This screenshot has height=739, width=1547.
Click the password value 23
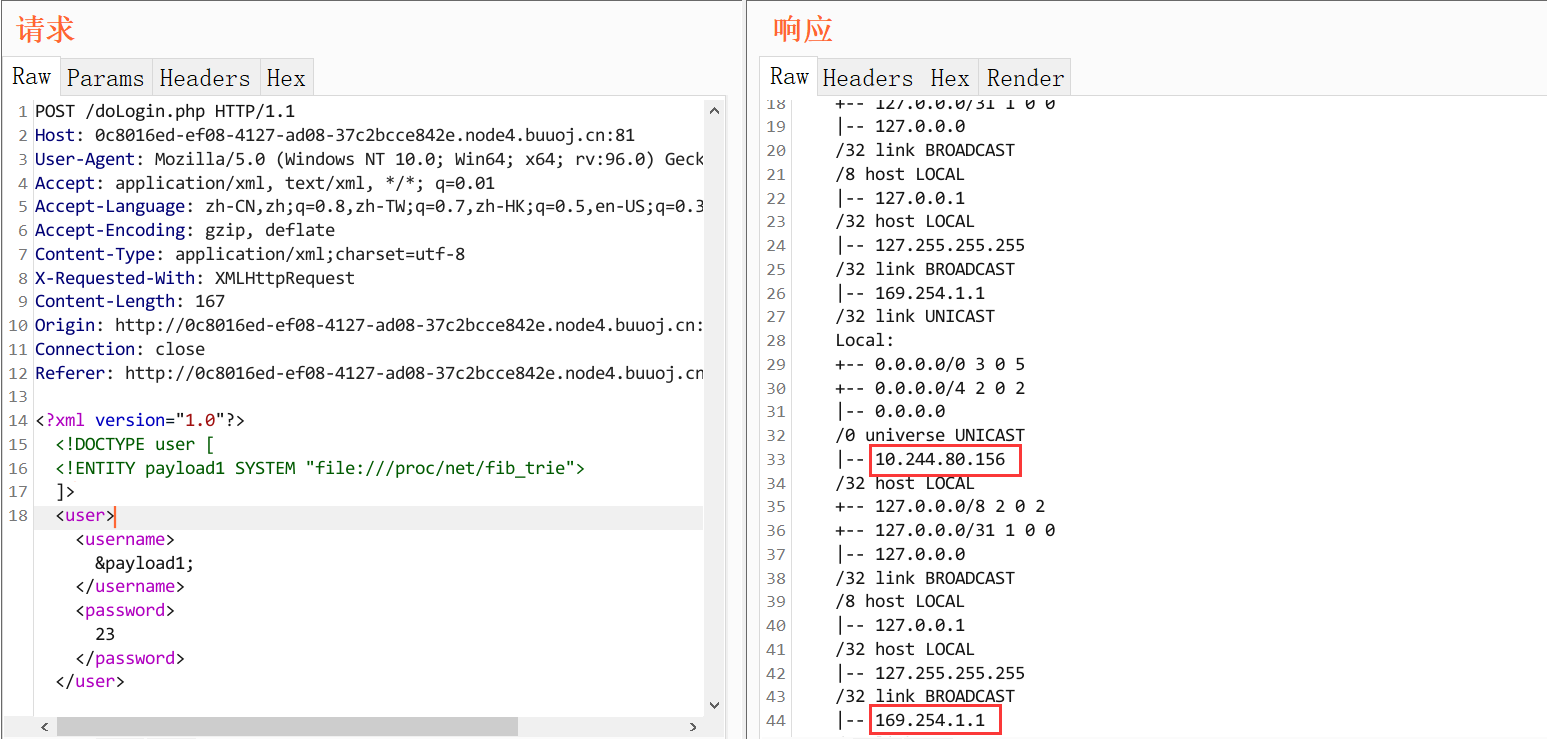(x=105, y=634)
